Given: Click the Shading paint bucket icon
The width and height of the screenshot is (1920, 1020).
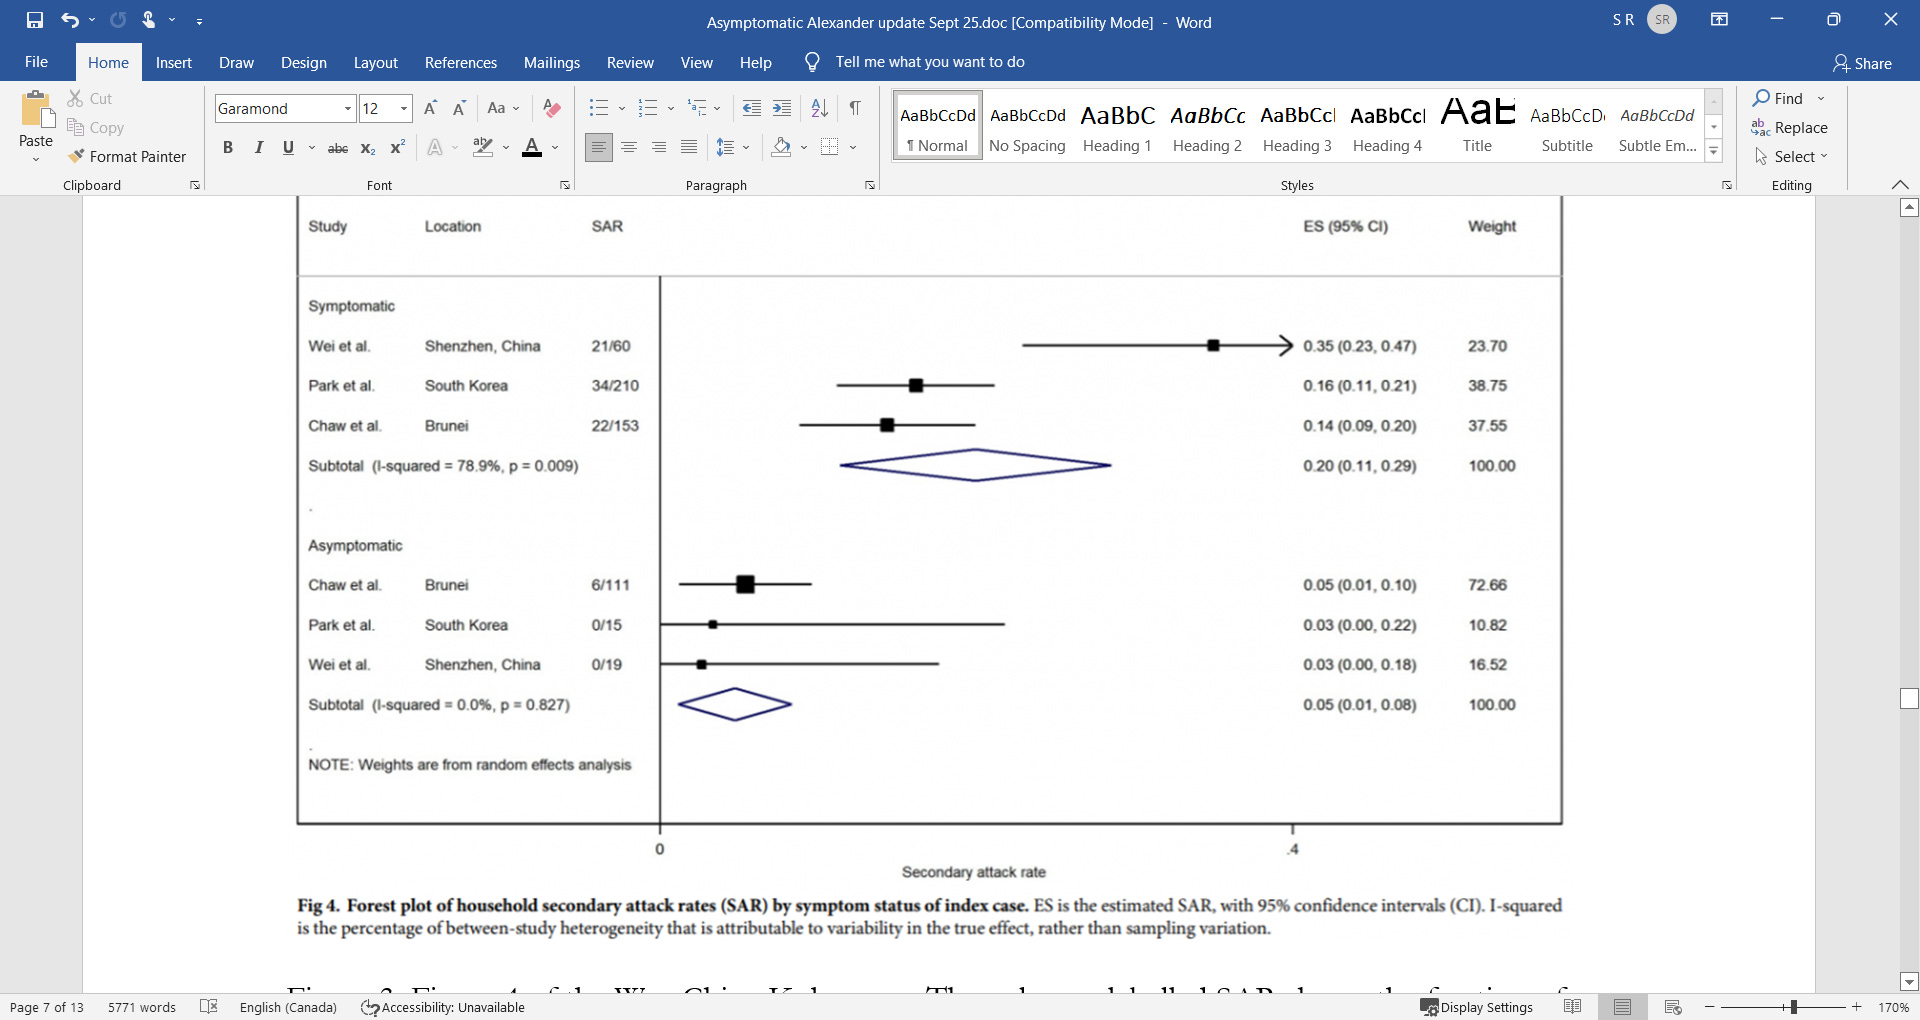Looking at the screenshot, I should tap(781, 148).
